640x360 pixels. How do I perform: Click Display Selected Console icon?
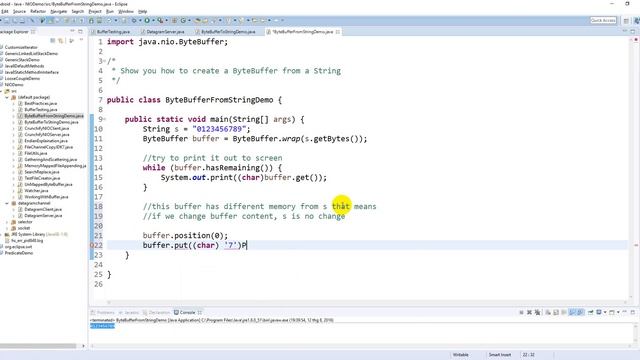pyautogui.click(x=599, y=312)
